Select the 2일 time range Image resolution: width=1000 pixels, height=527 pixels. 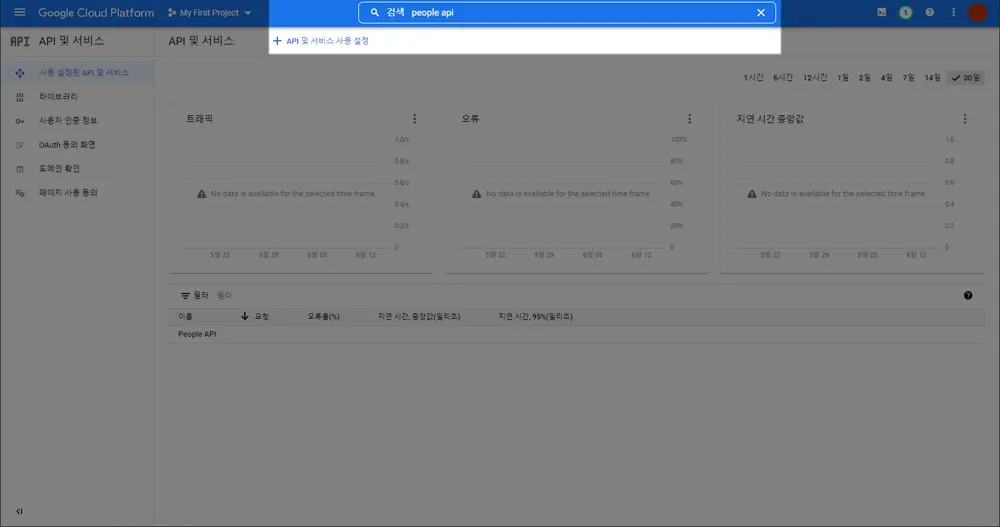864,78
